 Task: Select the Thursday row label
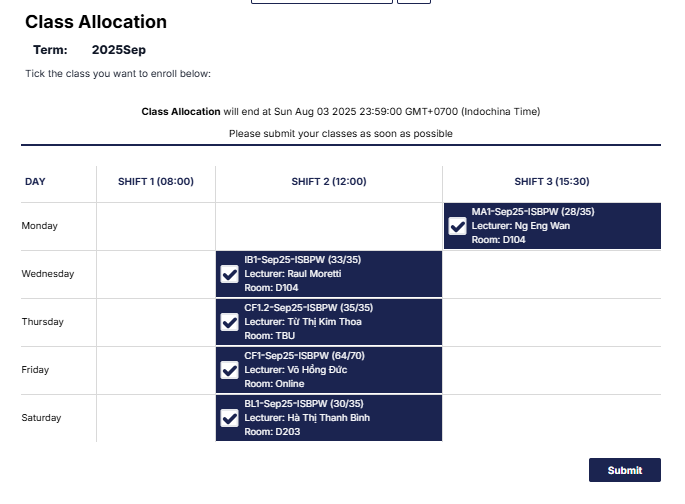point(42,322)
